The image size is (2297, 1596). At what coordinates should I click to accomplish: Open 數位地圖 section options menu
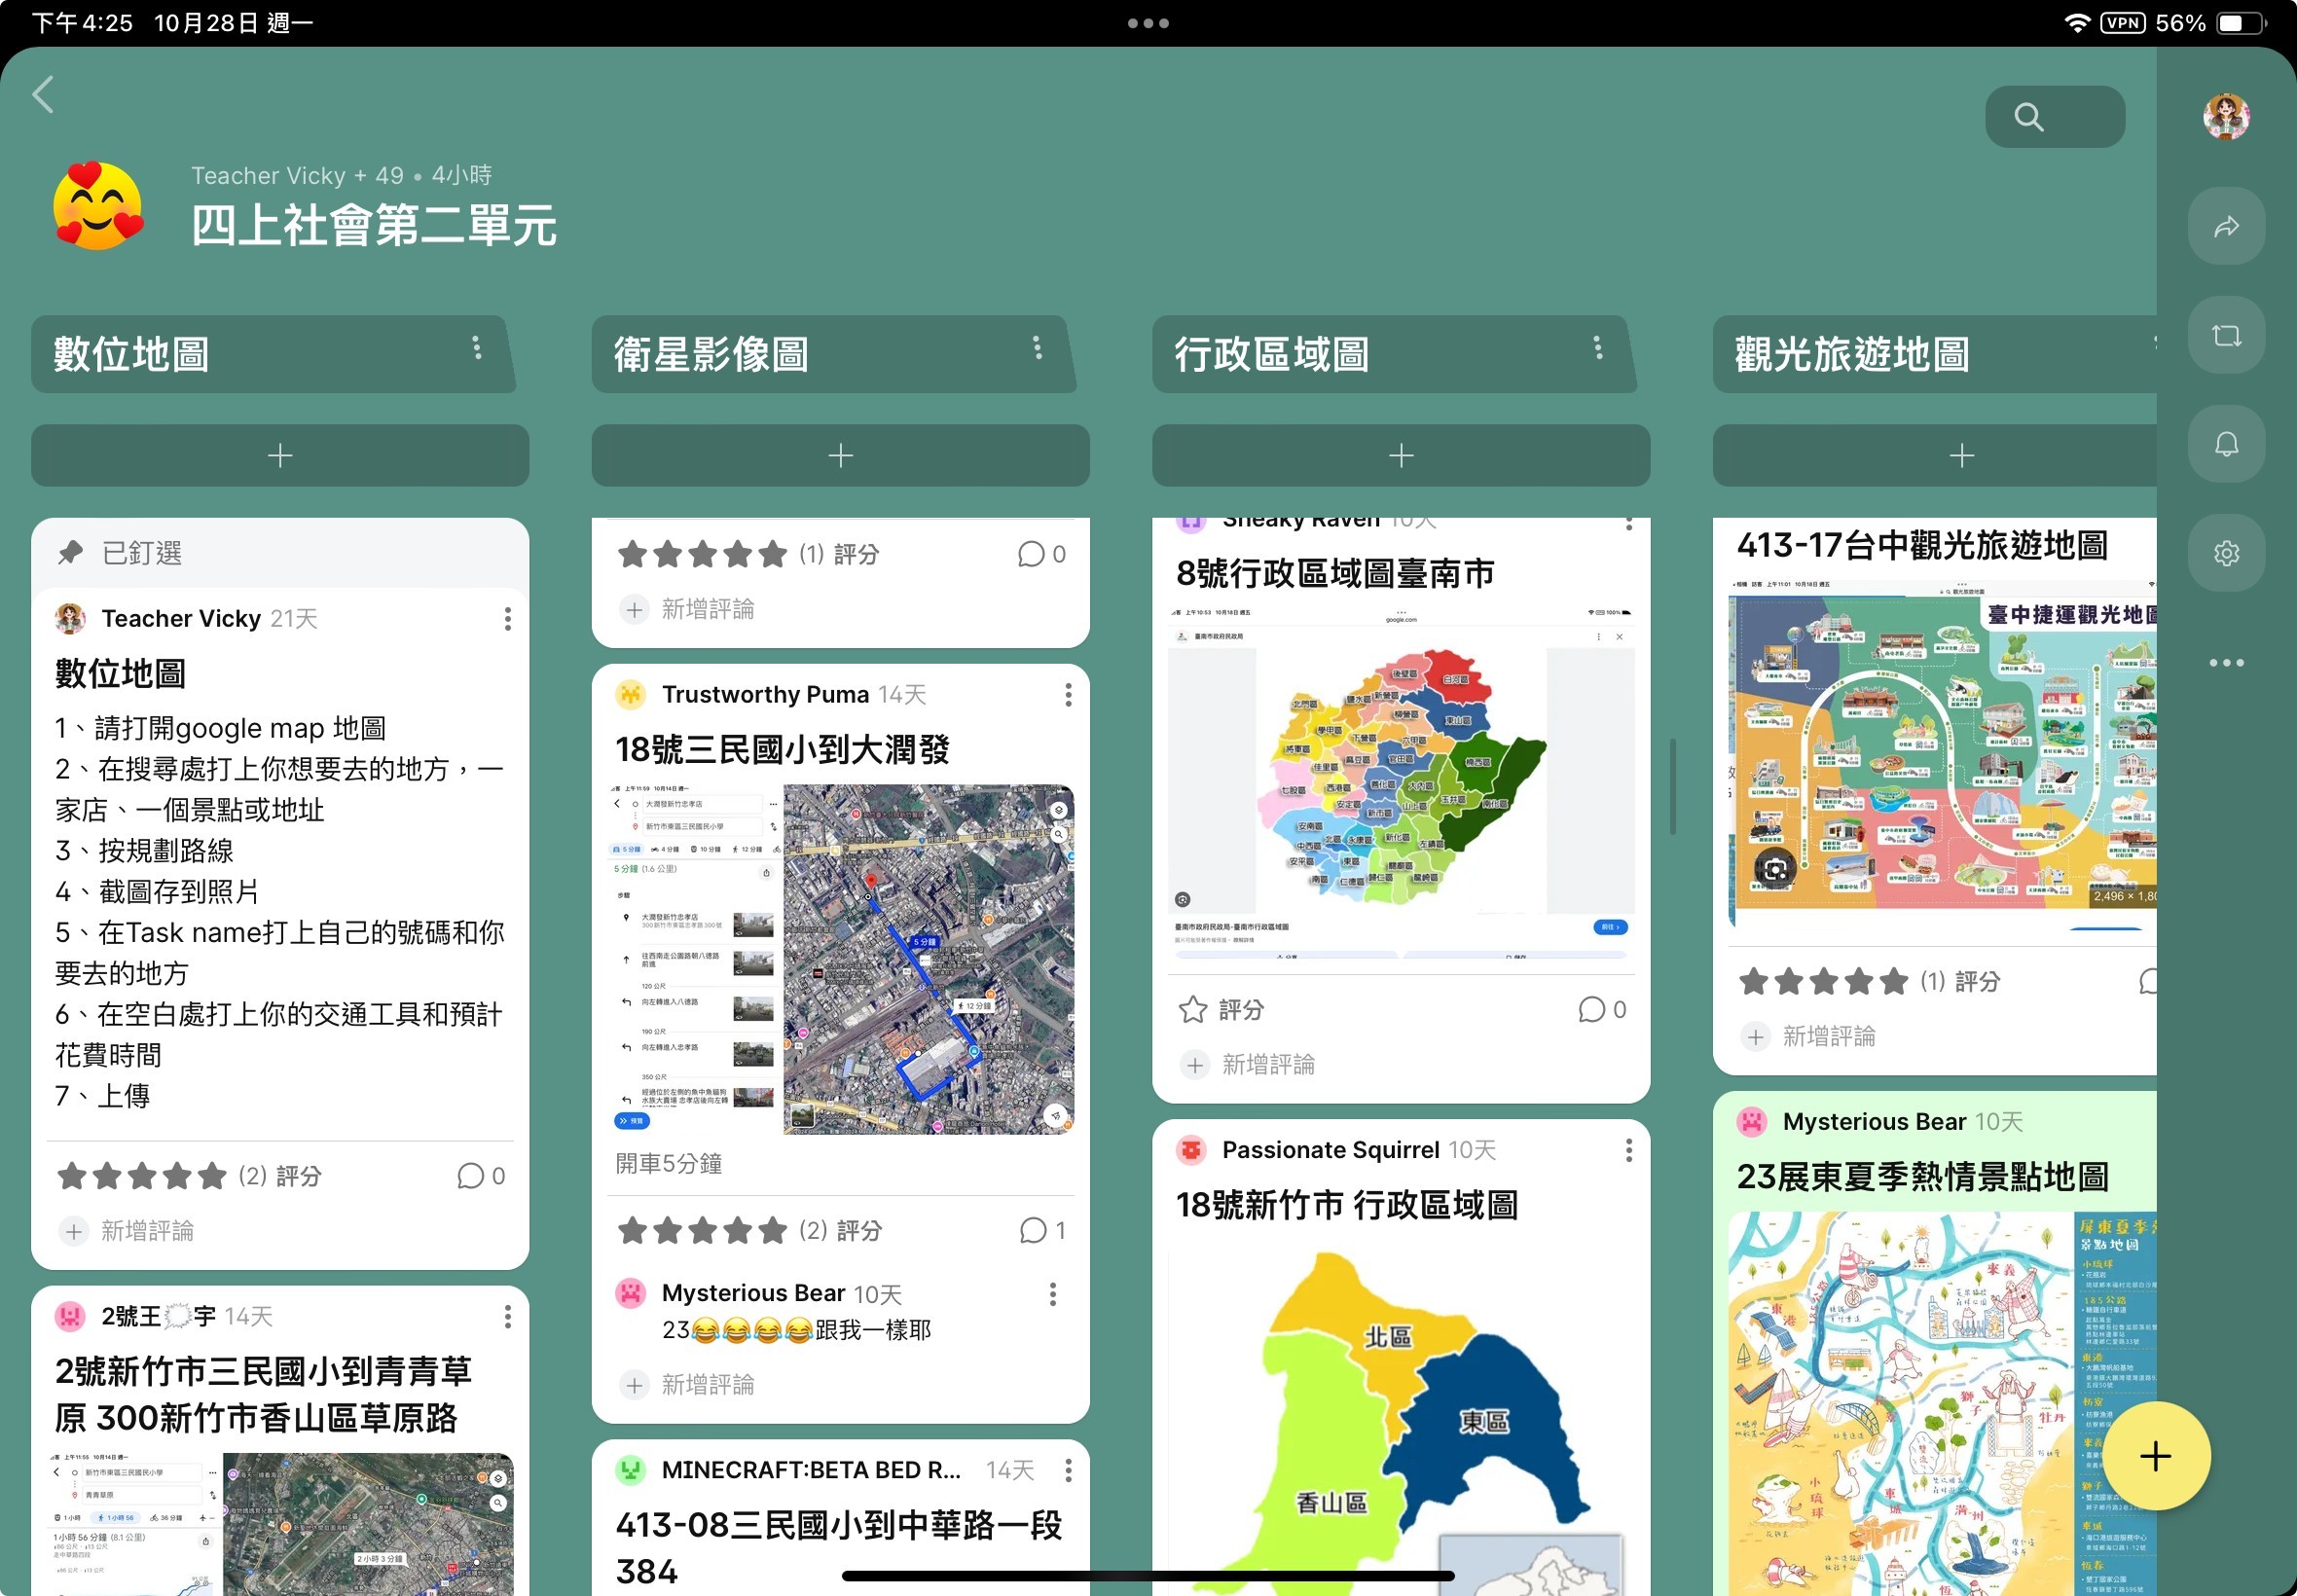point(477,348)
